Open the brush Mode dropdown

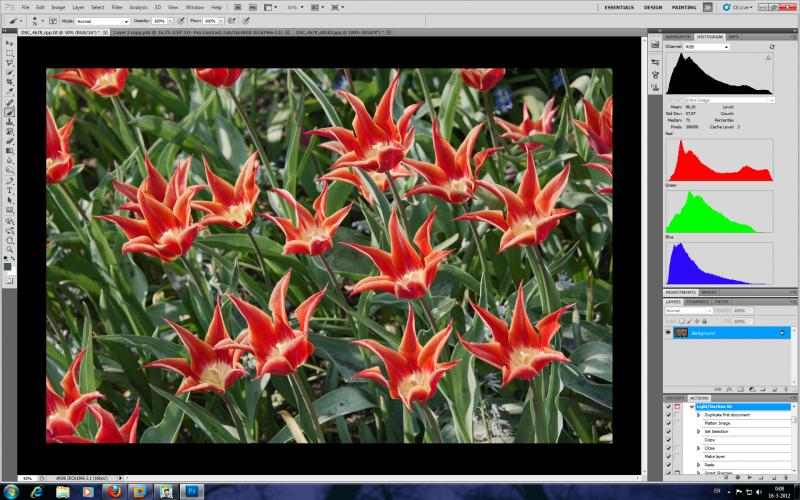pos(102,21)
